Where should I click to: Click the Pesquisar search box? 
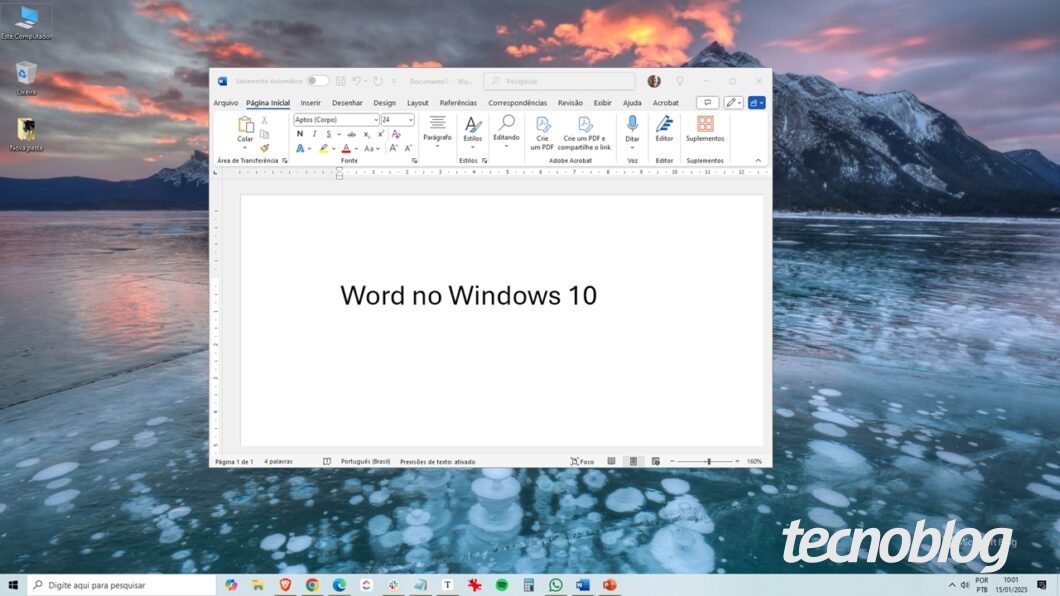[x=560, y=81]
